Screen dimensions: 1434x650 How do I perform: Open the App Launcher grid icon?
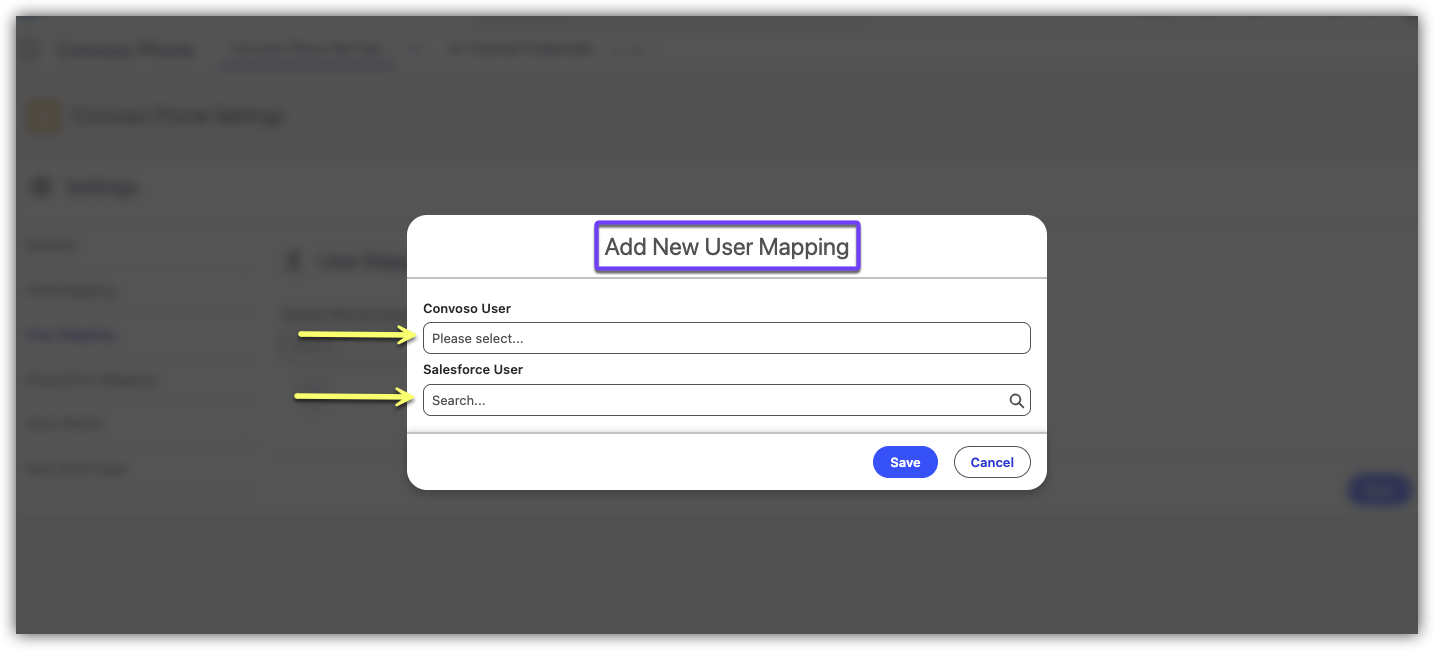click(x=32, y=50)
